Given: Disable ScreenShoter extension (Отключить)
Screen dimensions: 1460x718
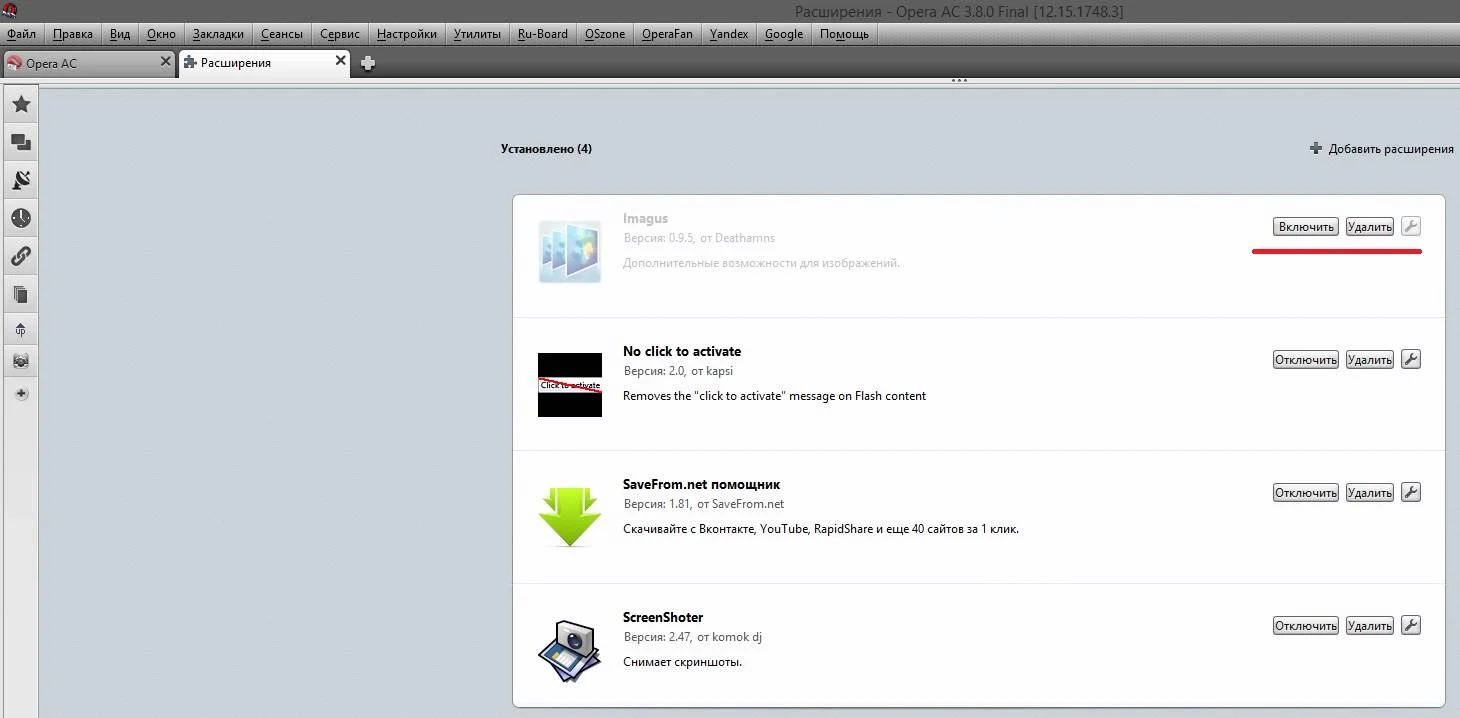Looking at the screenshot, I should pyautogui.click(x=1305, y=626).
